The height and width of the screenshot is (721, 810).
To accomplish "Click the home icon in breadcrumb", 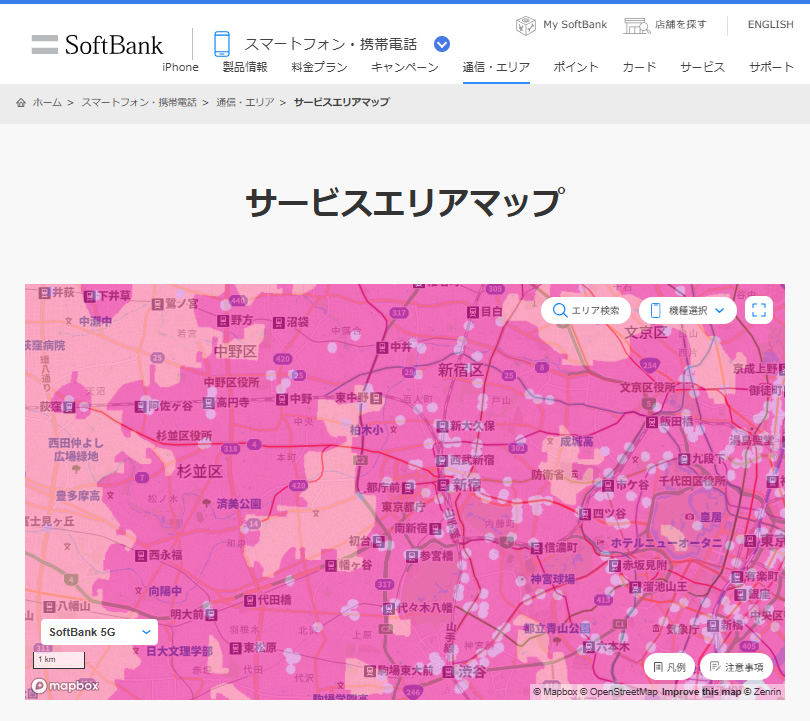I will [21, 103].
